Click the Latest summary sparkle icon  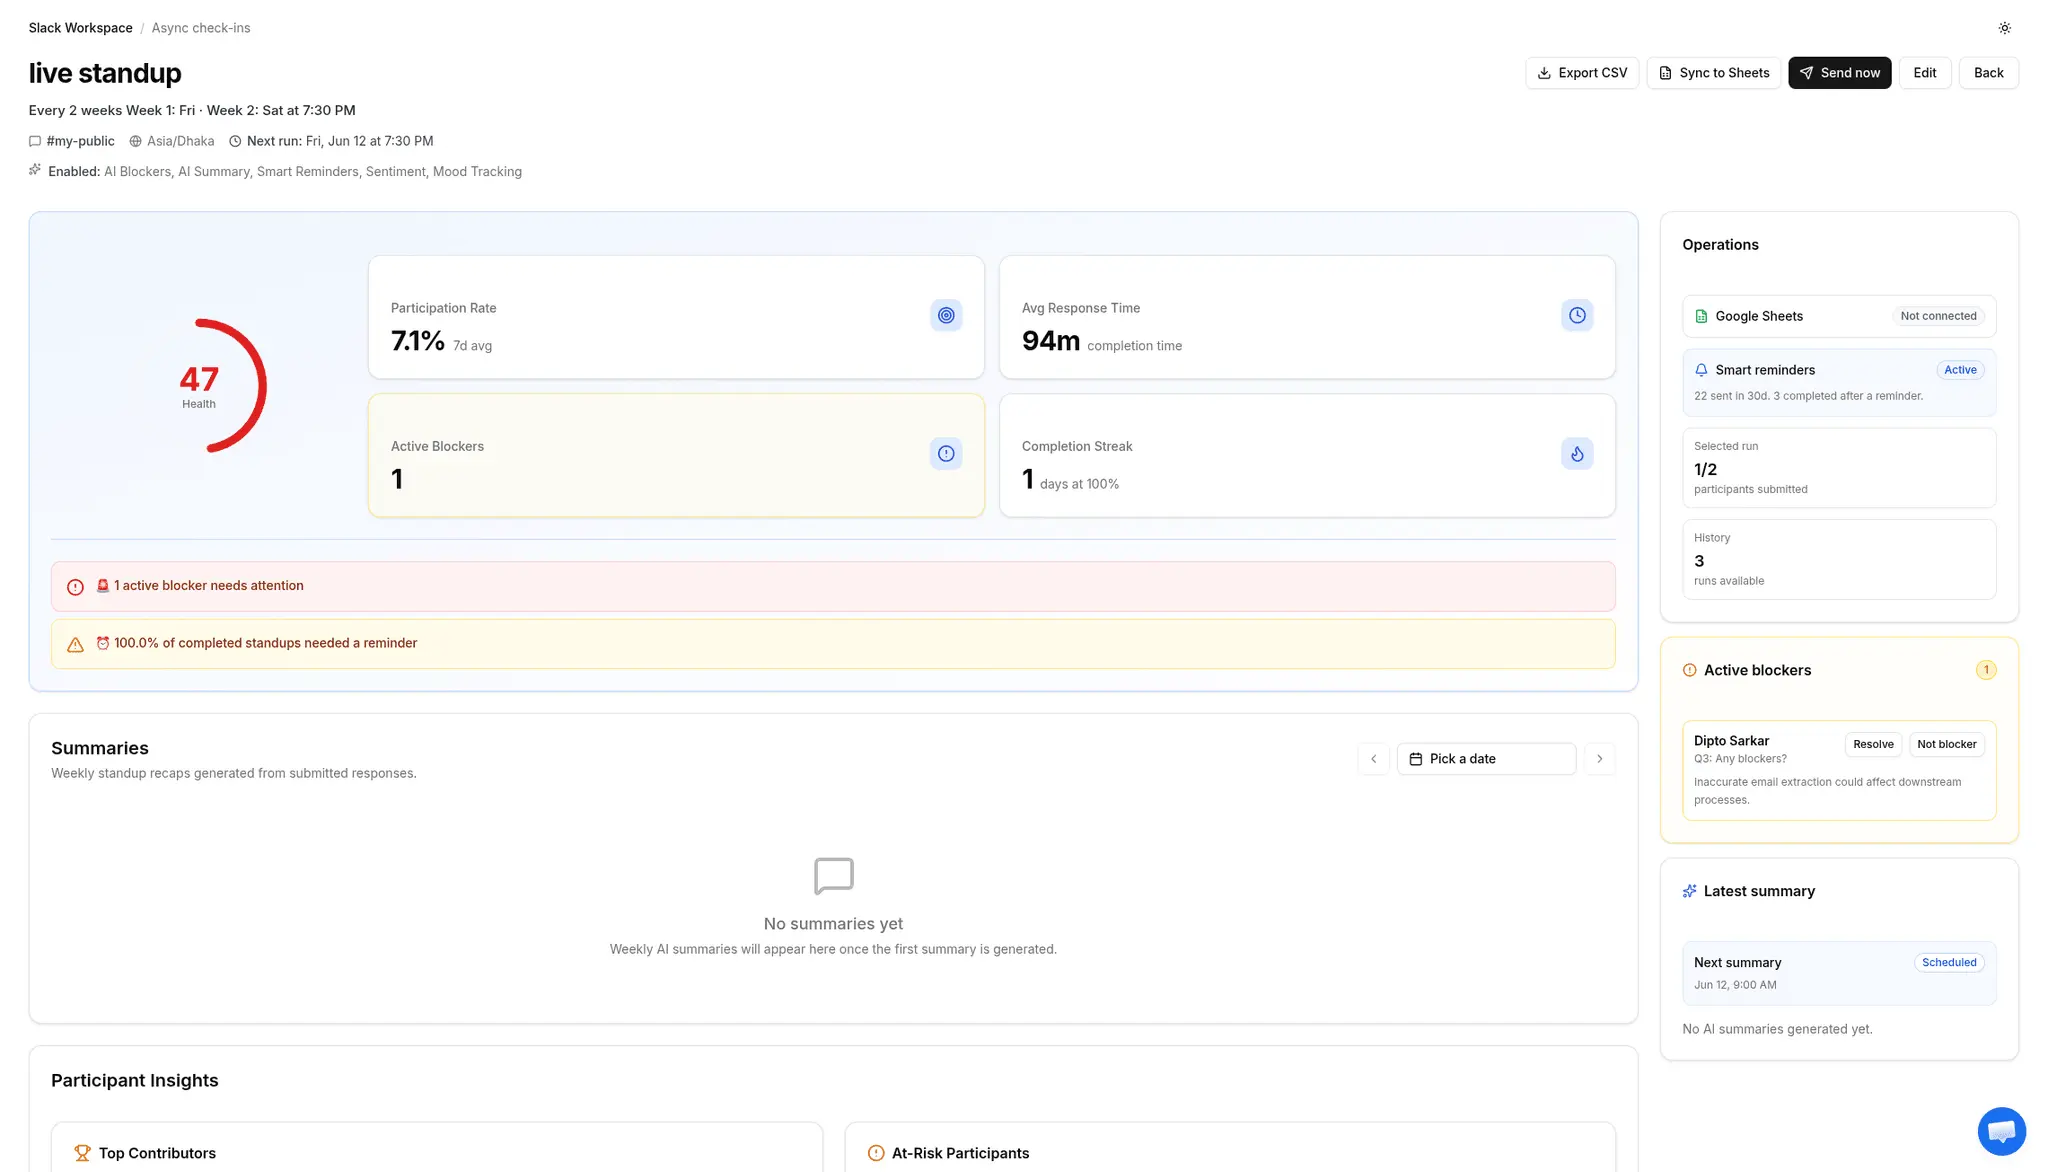click(x=1690, y=891)
